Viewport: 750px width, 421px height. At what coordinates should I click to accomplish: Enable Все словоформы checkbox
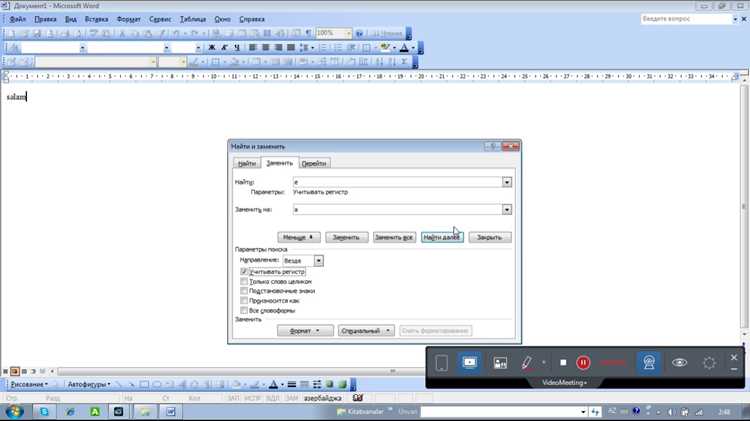pyautogui.click(x=244, y=310)
